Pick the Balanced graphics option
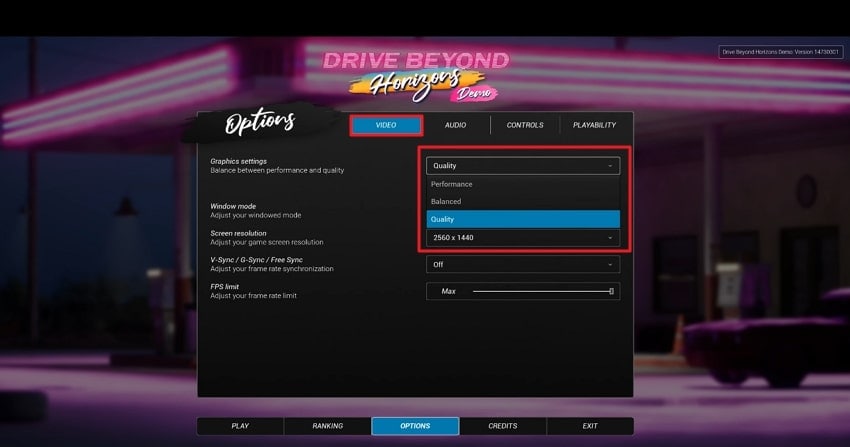Screen dimensions: 850x447 523,202
